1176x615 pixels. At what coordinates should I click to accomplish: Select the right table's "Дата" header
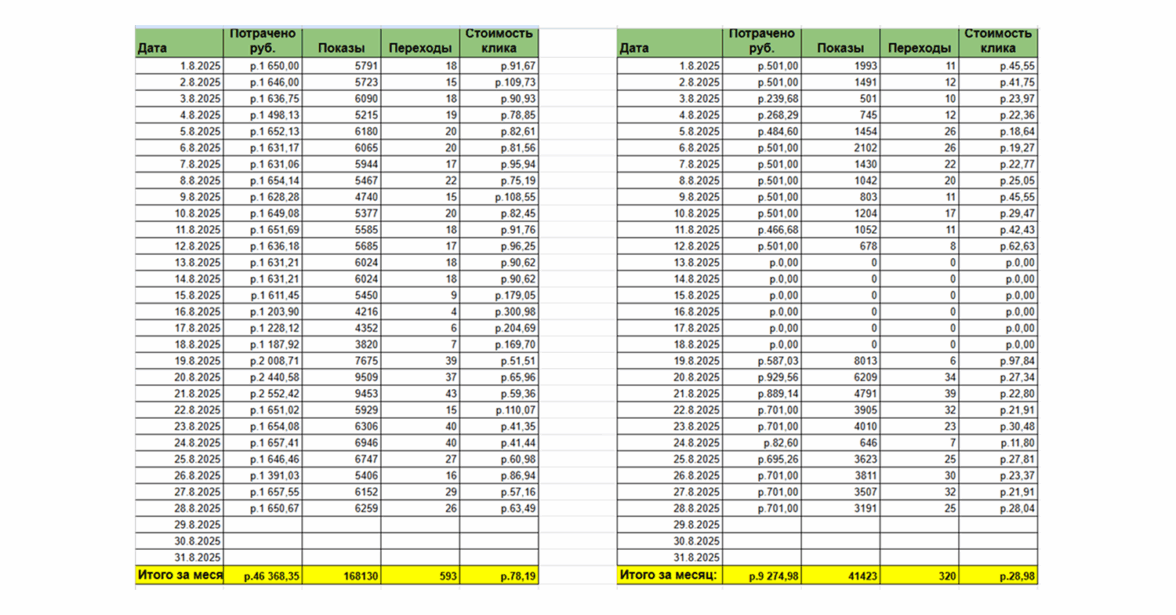670,42
